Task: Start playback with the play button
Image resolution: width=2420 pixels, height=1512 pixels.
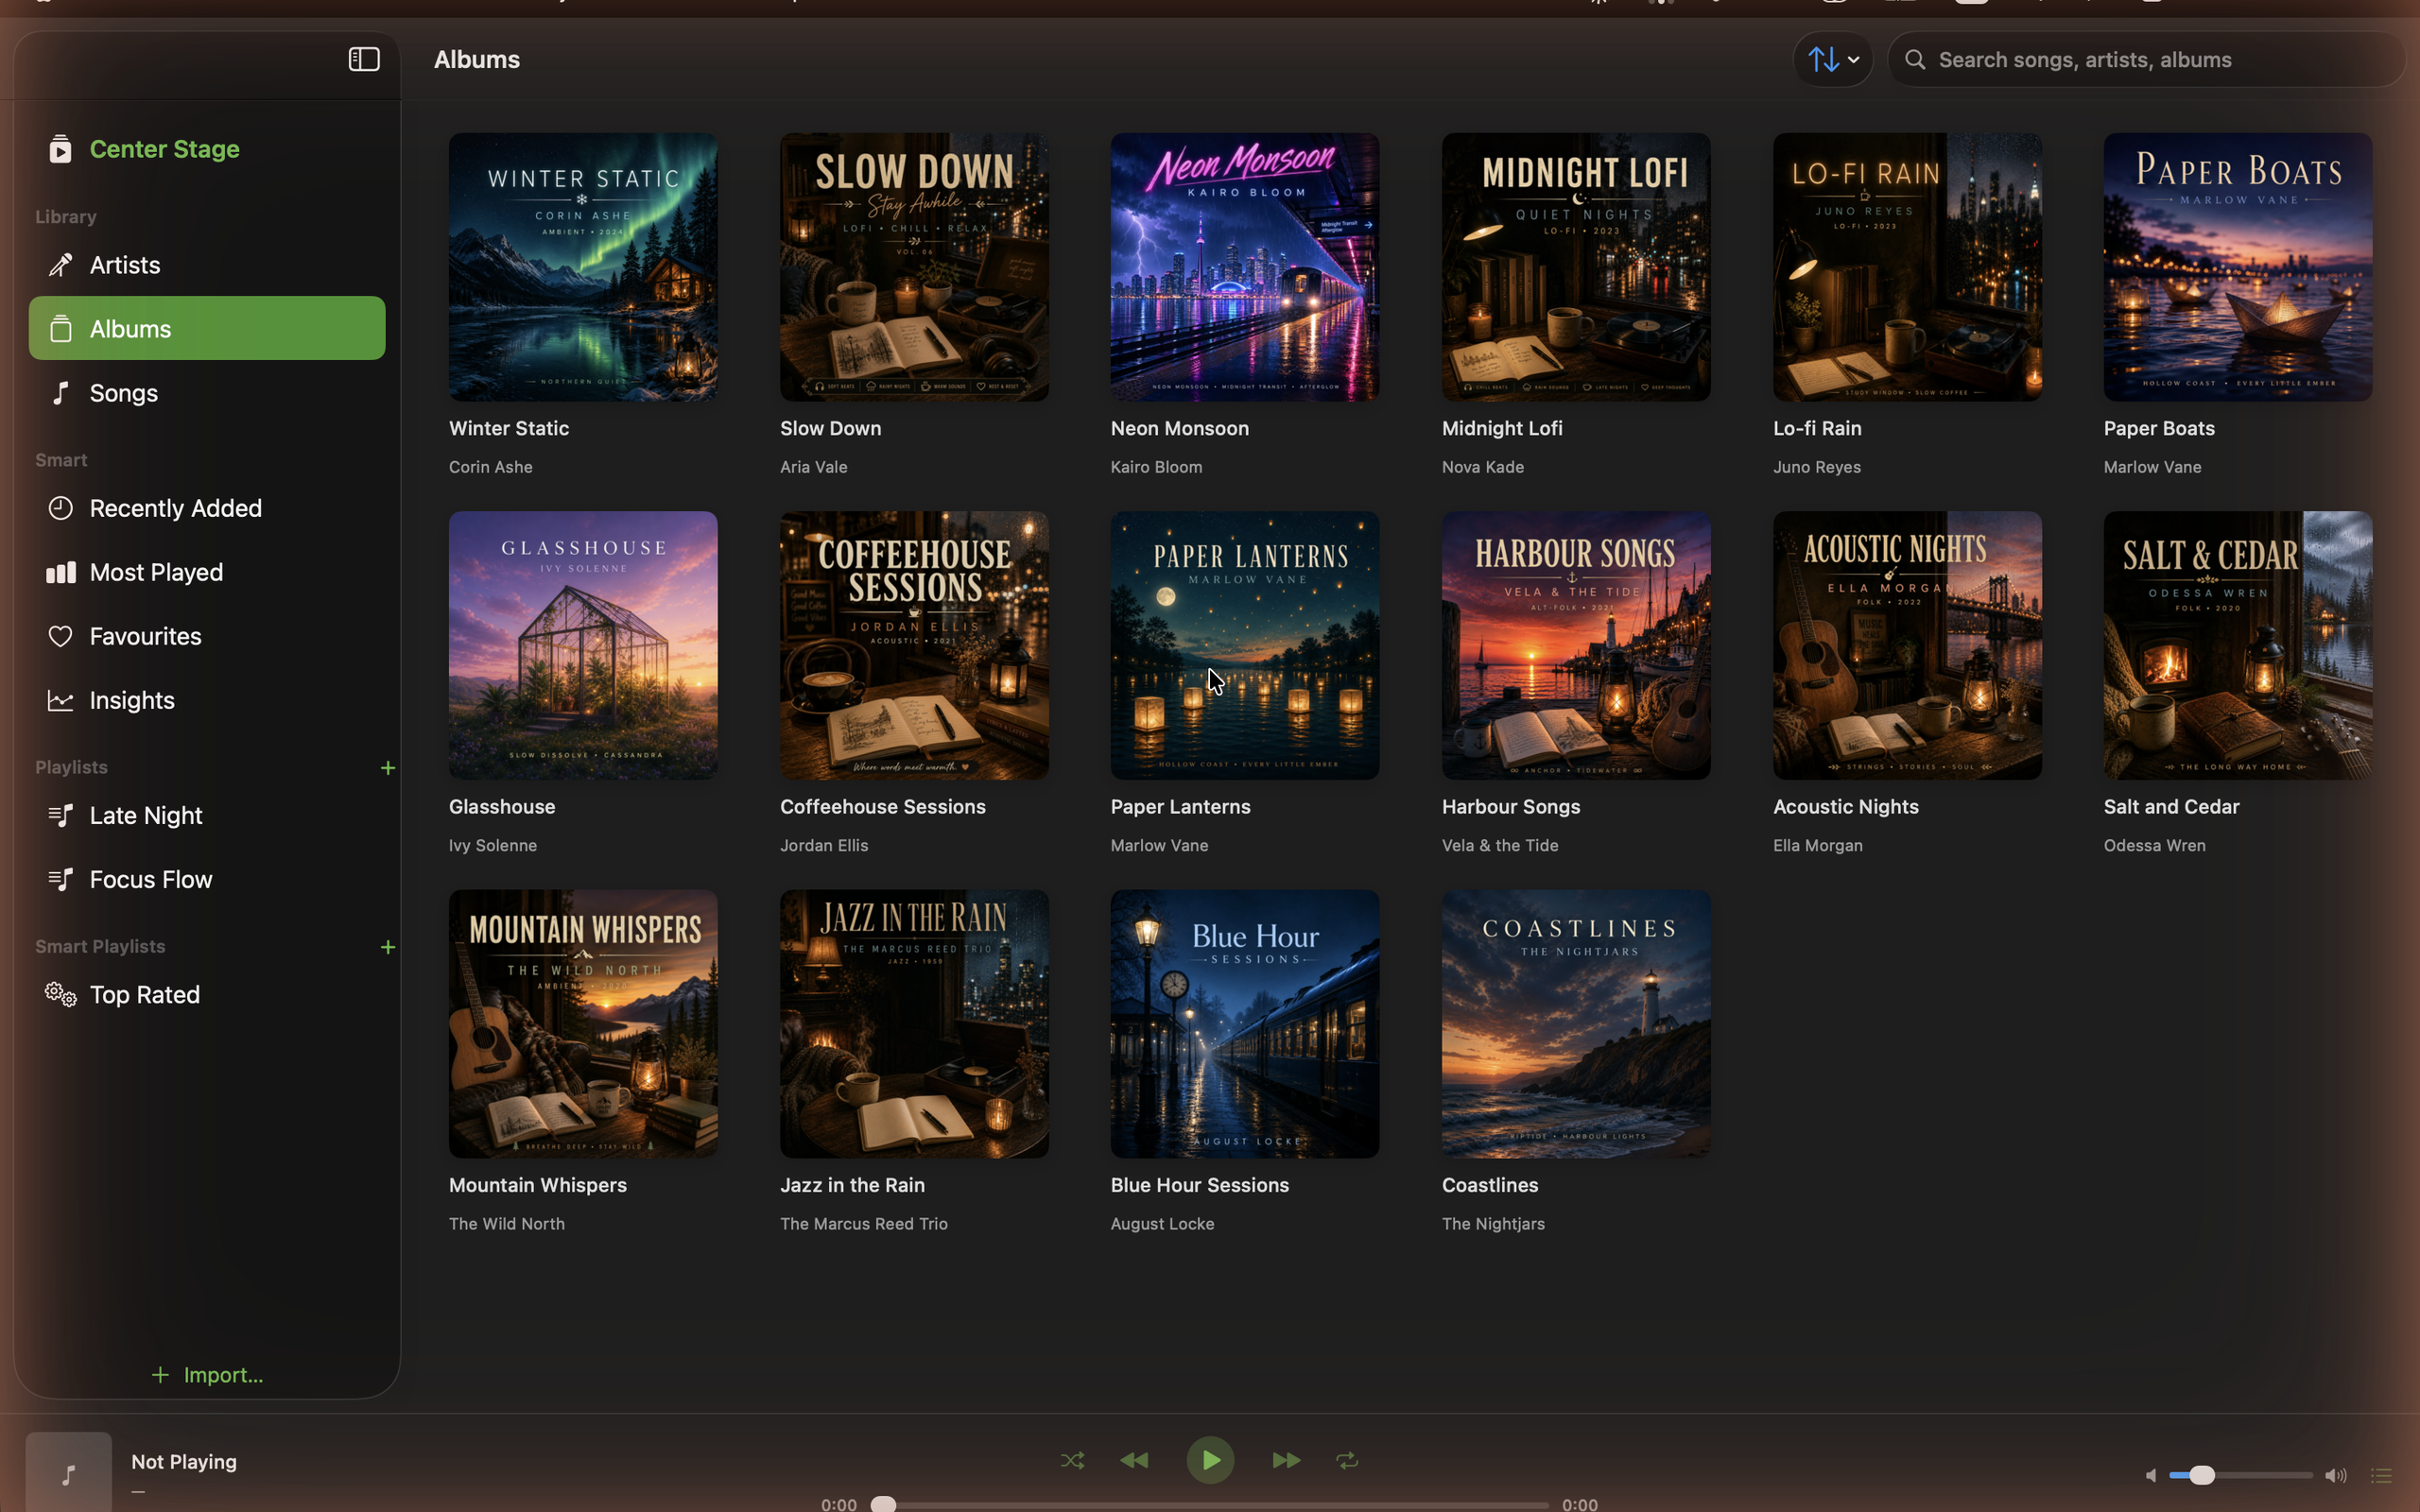Action: tap(1210, 1460)
